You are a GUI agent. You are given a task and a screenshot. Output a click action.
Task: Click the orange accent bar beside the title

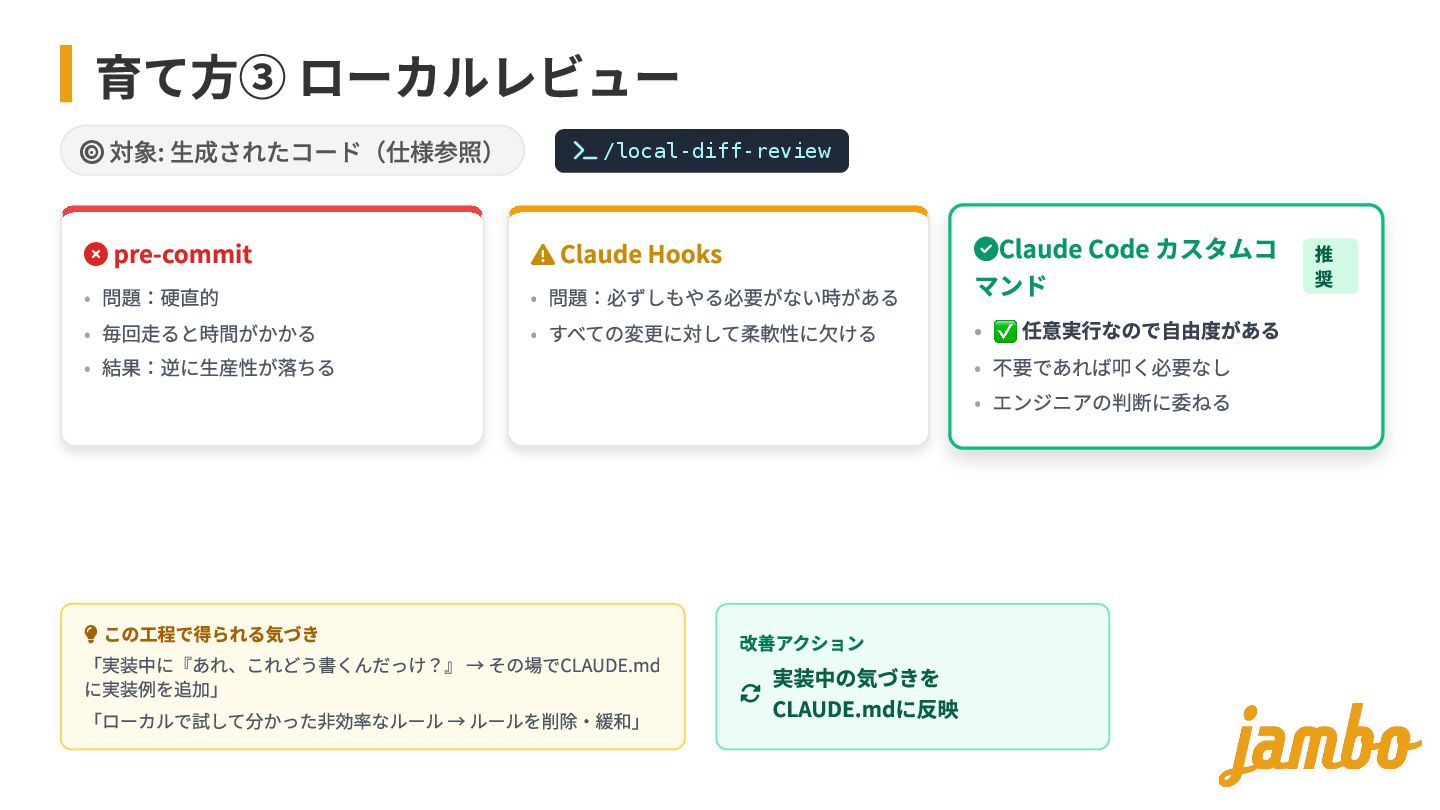(66, 73)
